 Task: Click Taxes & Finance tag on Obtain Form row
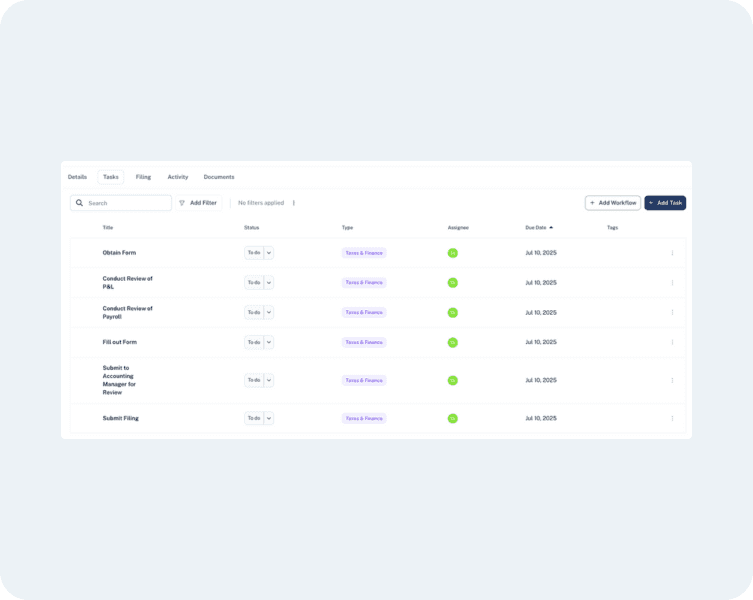click(x=364, y=253)
